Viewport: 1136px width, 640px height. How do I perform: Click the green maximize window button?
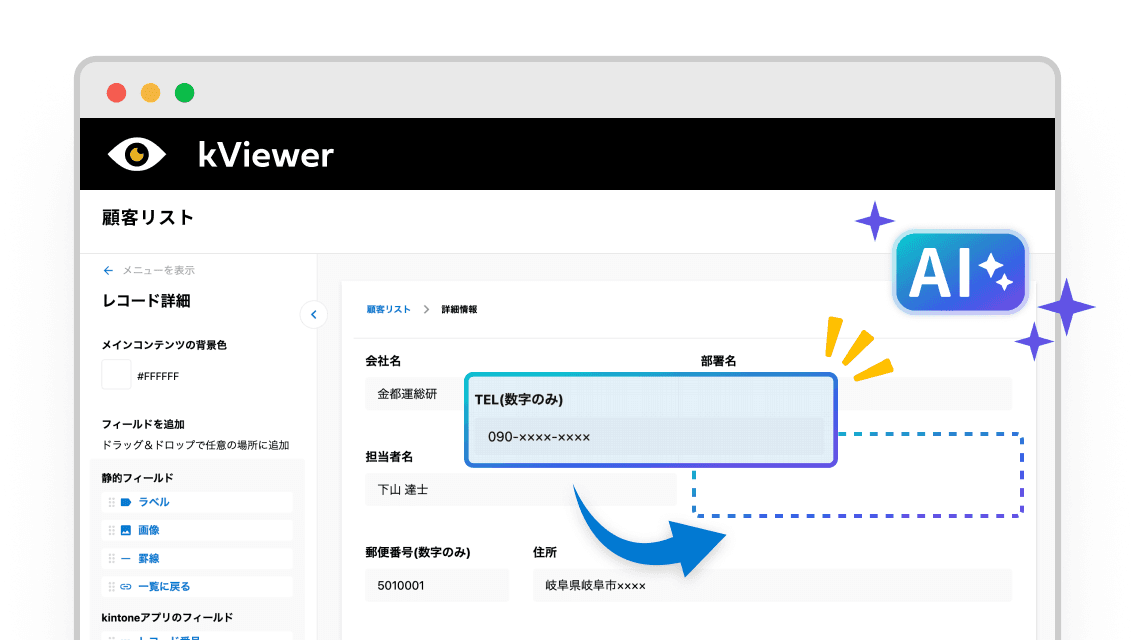click(x=185, y=93)
